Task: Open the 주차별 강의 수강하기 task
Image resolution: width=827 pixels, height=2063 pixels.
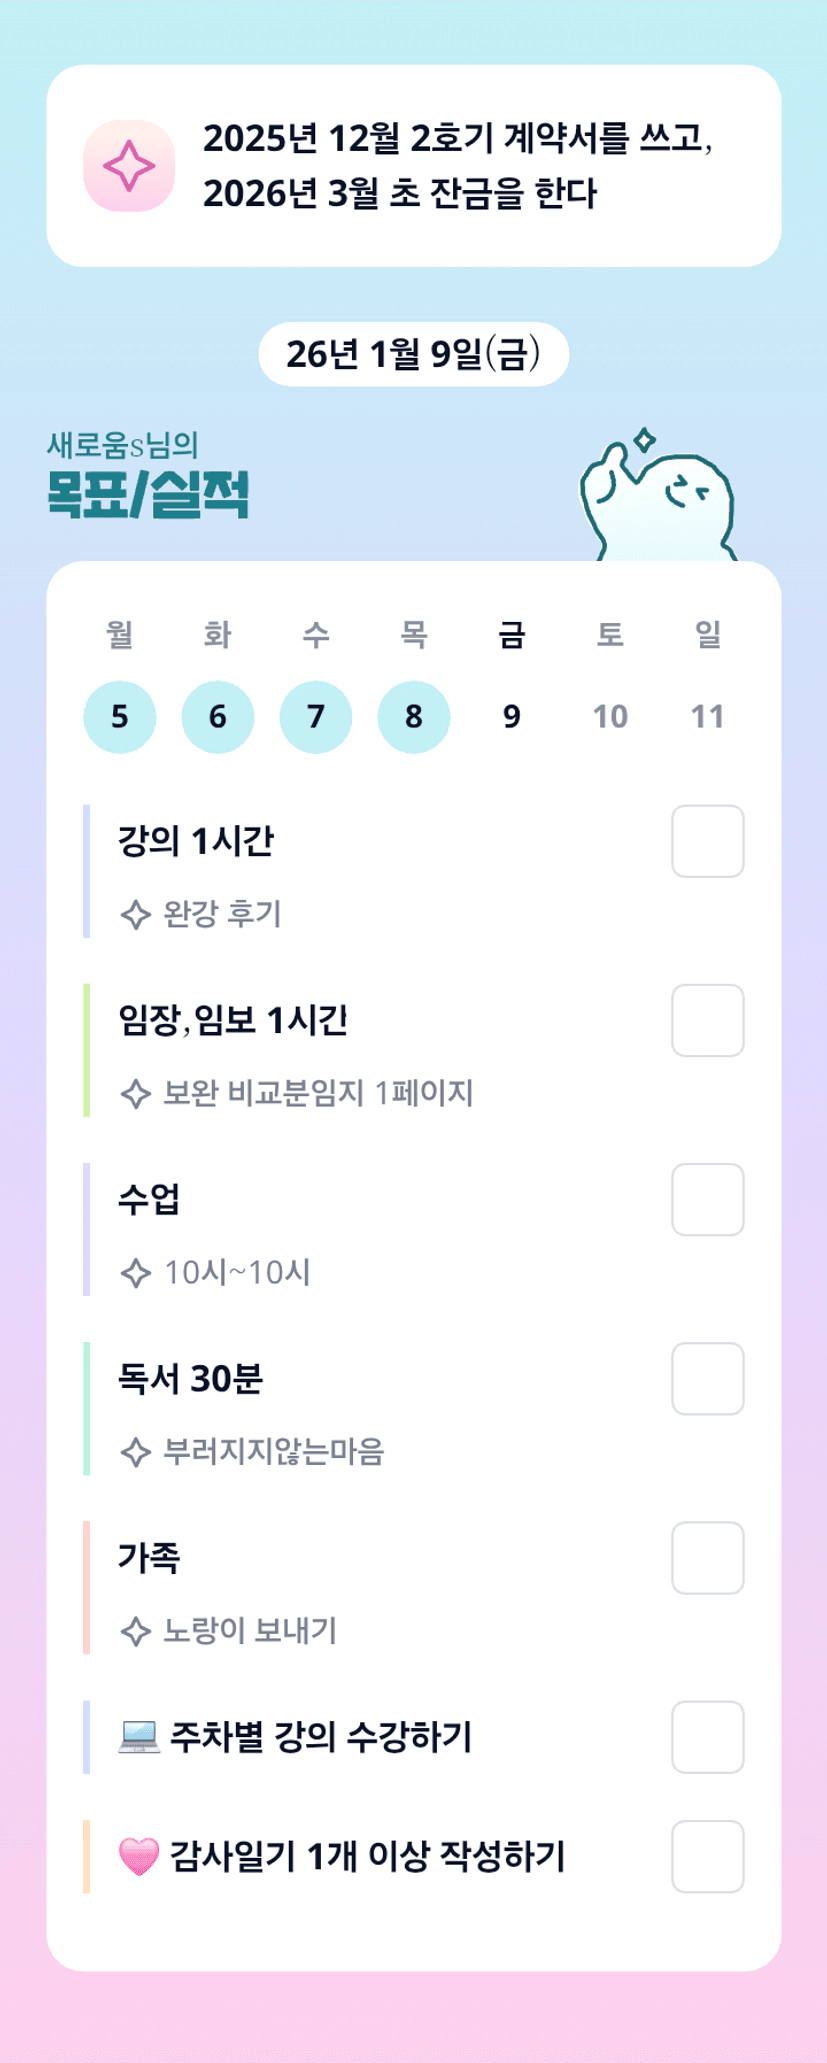Action: pyautogui.click(x=320, y=1737)
